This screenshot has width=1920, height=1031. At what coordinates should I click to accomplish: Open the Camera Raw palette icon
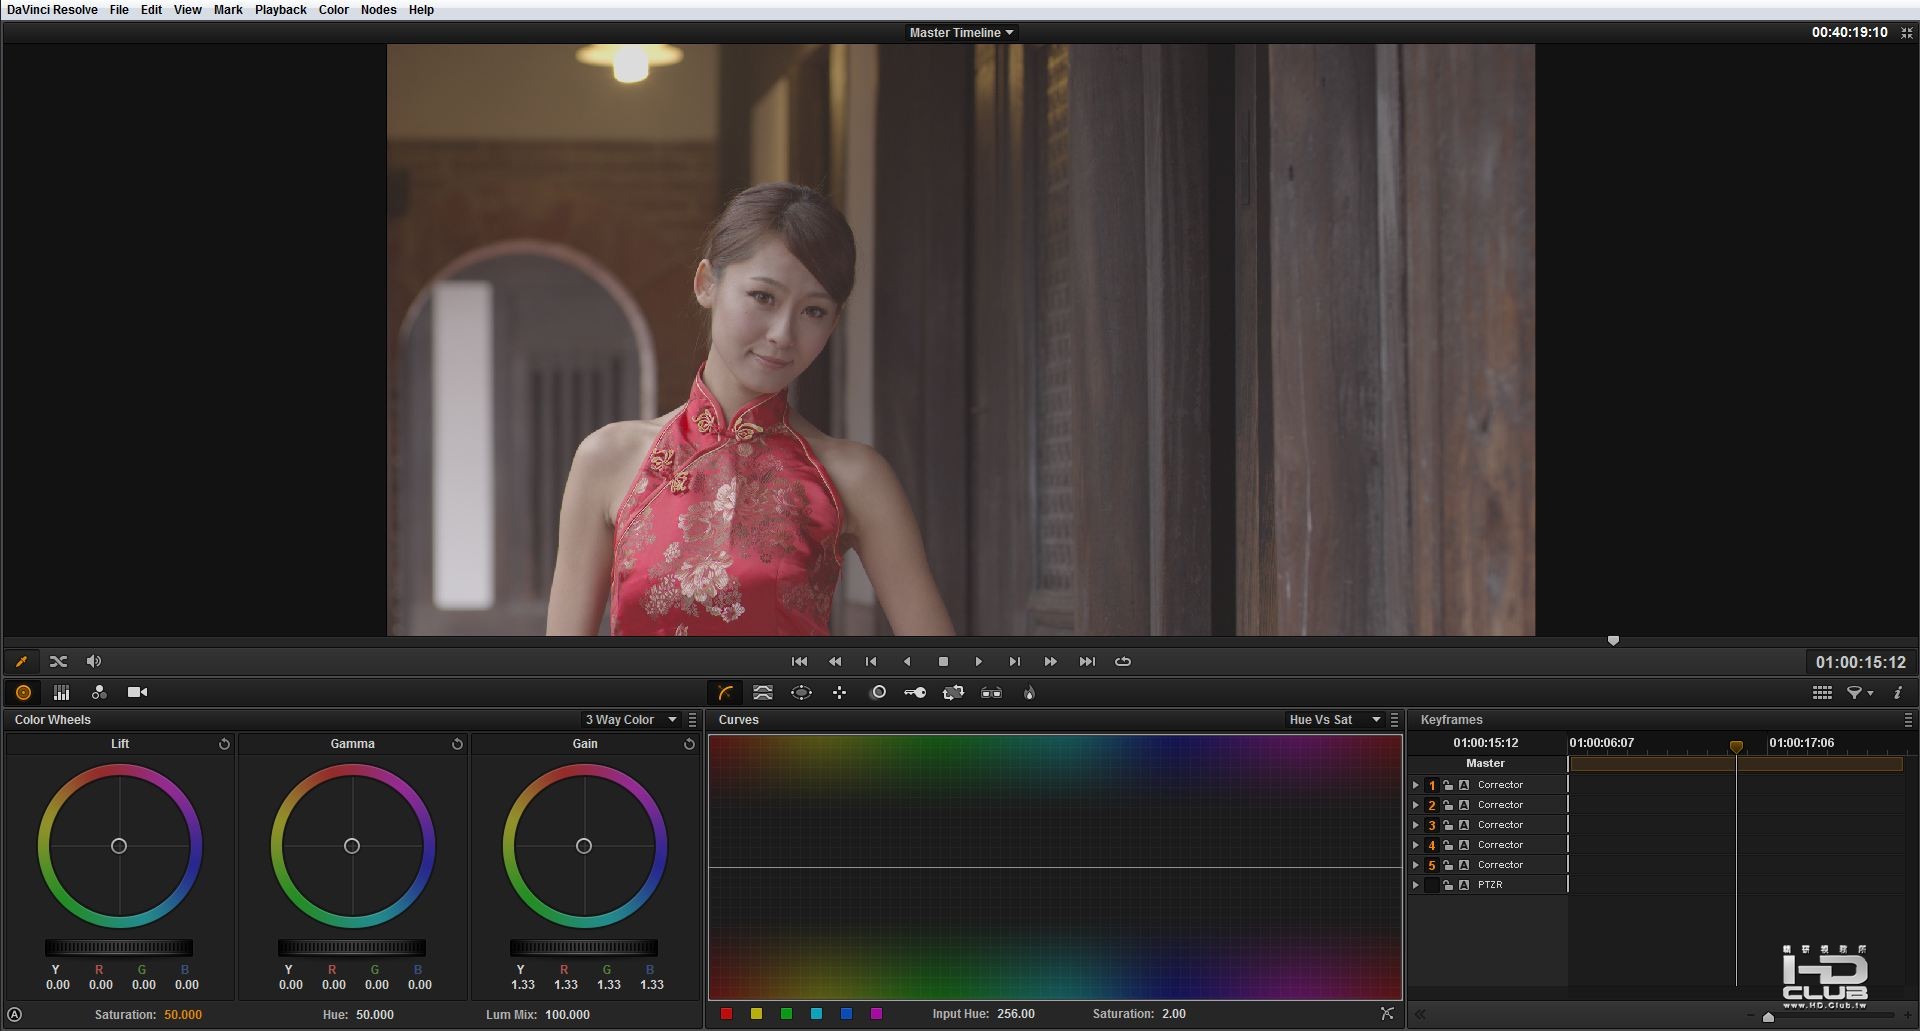[x=137, y=692]
